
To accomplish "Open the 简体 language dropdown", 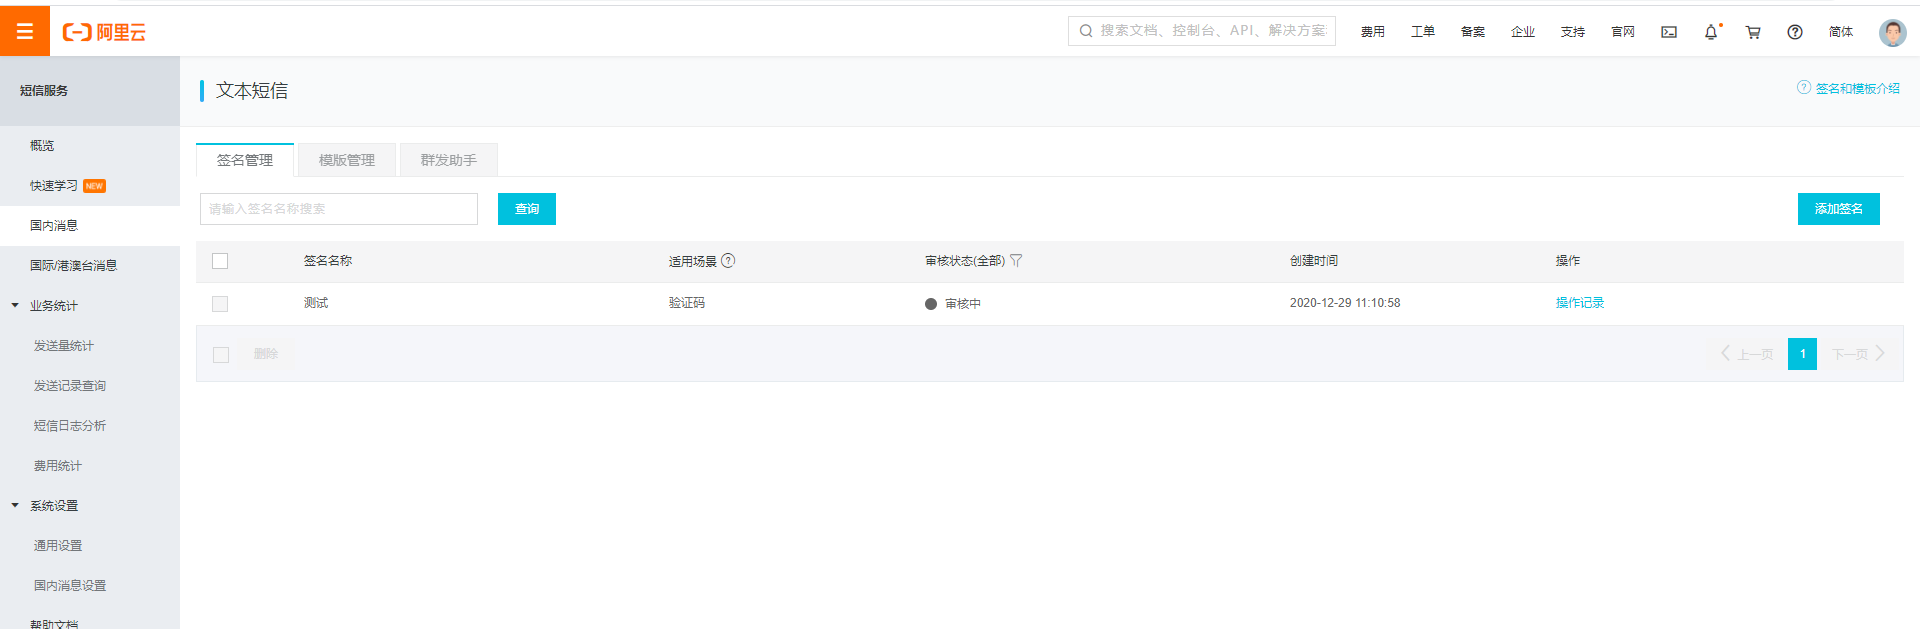I will pos(1841,32).
